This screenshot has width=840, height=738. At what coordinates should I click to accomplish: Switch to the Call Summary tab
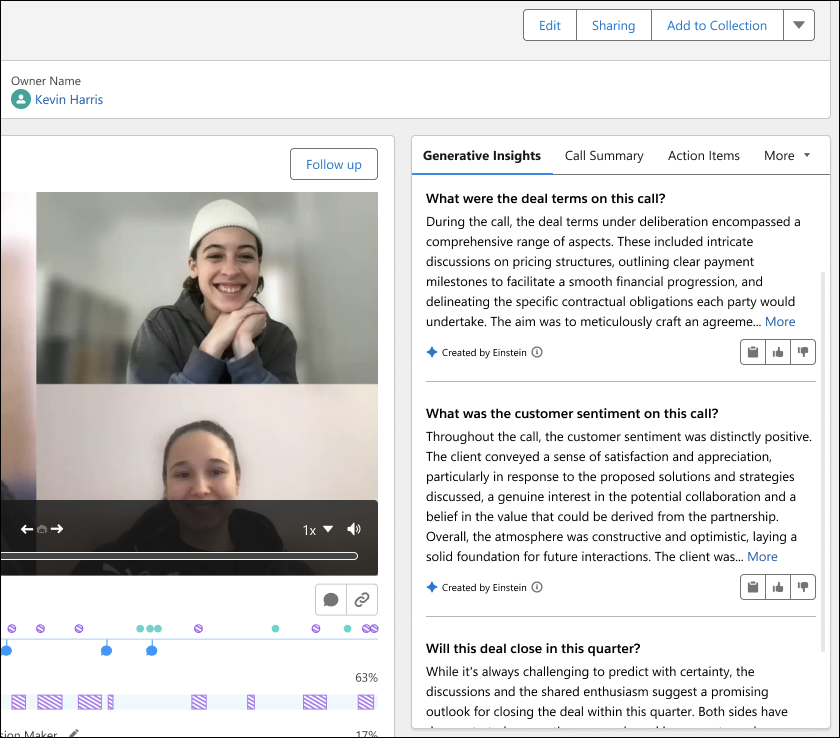coord(604,156)
